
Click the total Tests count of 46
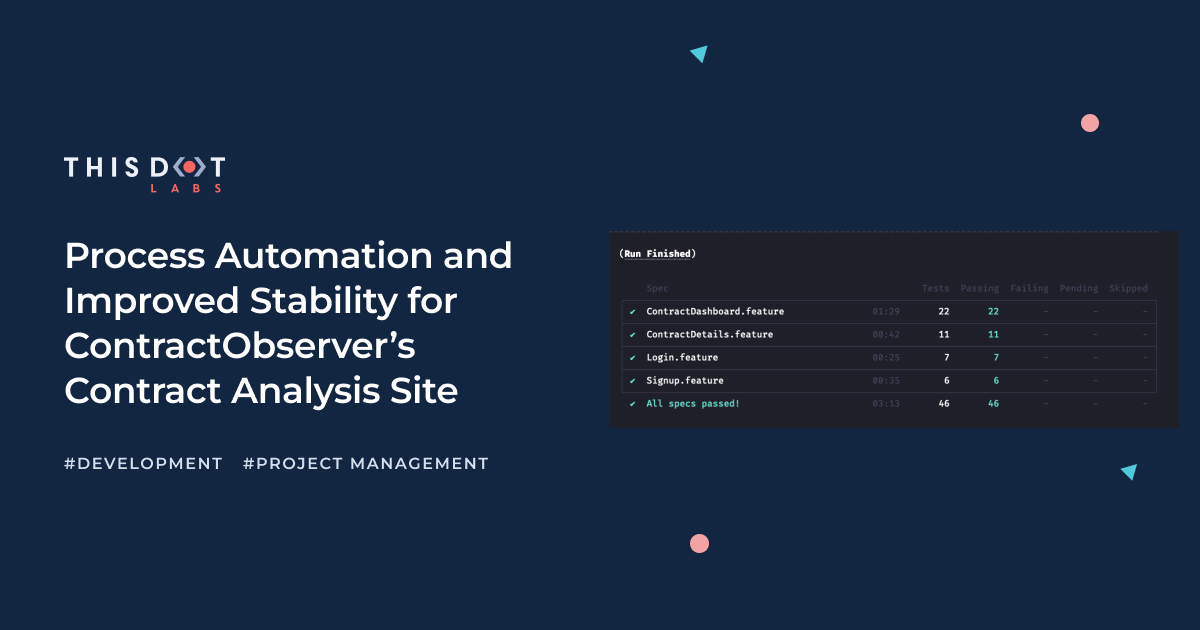tap(944, 403)
